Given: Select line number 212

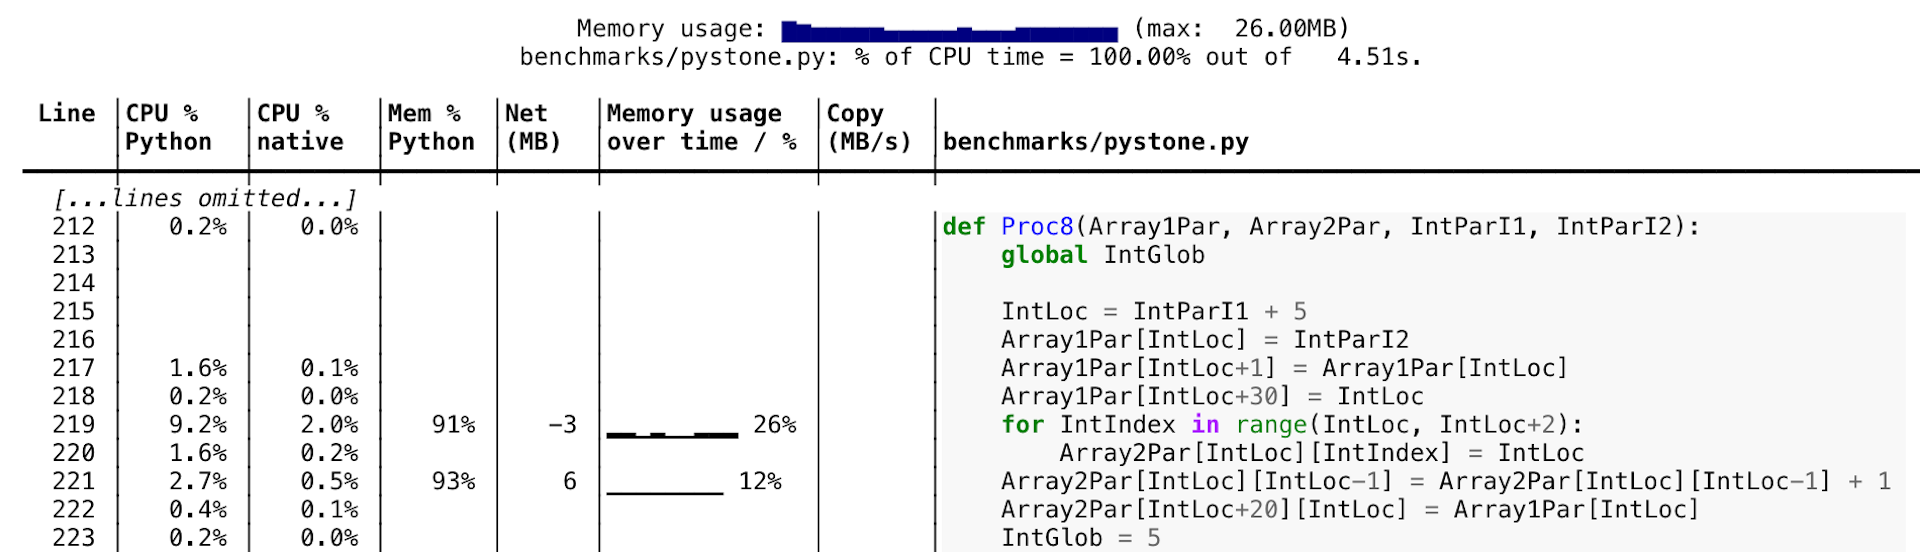Looking at the screenshot, I should tap(74, 227).
